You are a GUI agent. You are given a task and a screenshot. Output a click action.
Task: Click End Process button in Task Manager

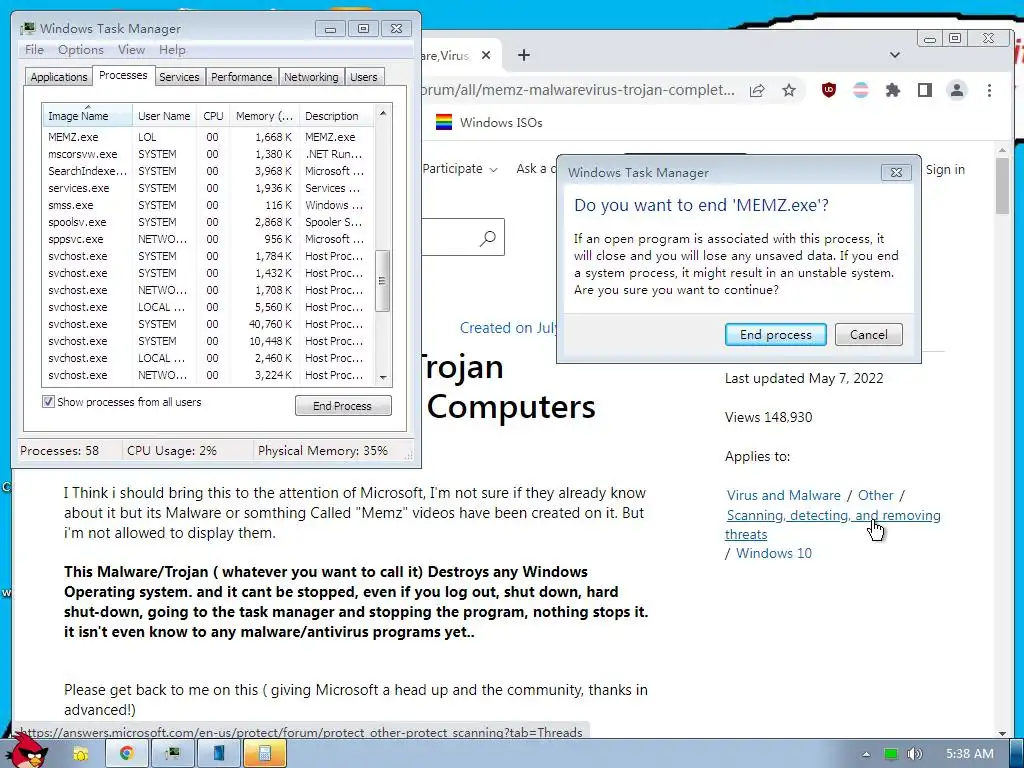[343, 406]
